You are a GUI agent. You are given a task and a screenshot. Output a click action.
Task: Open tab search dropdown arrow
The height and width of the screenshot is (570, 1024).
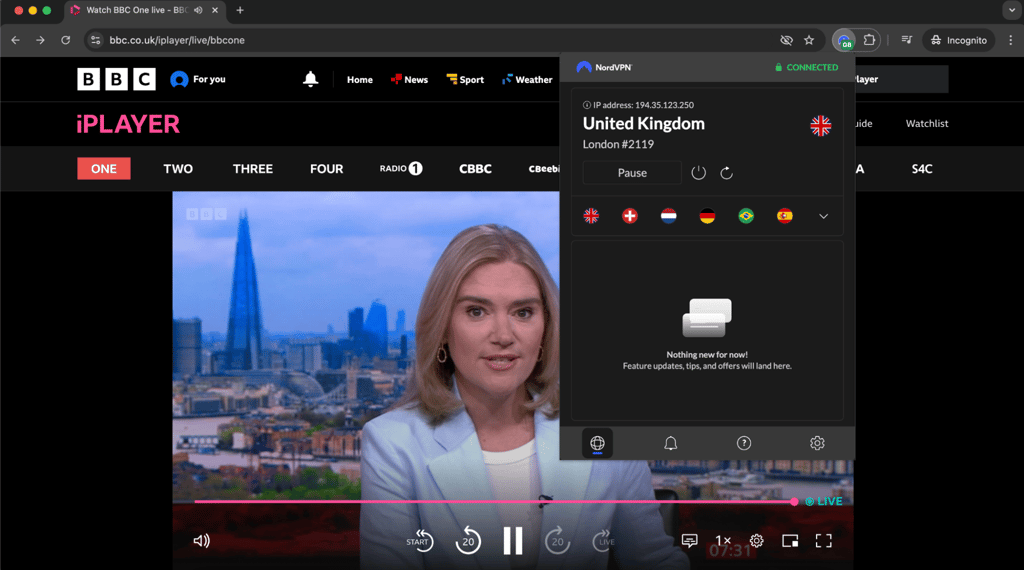[1012, 10]
